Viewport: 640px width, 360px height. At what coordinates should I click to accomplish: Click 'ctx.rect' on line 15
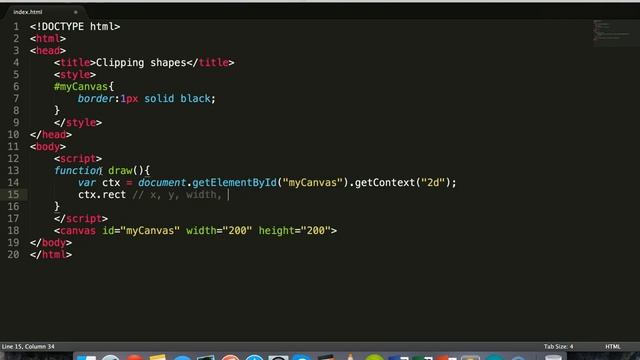[102, 195]
